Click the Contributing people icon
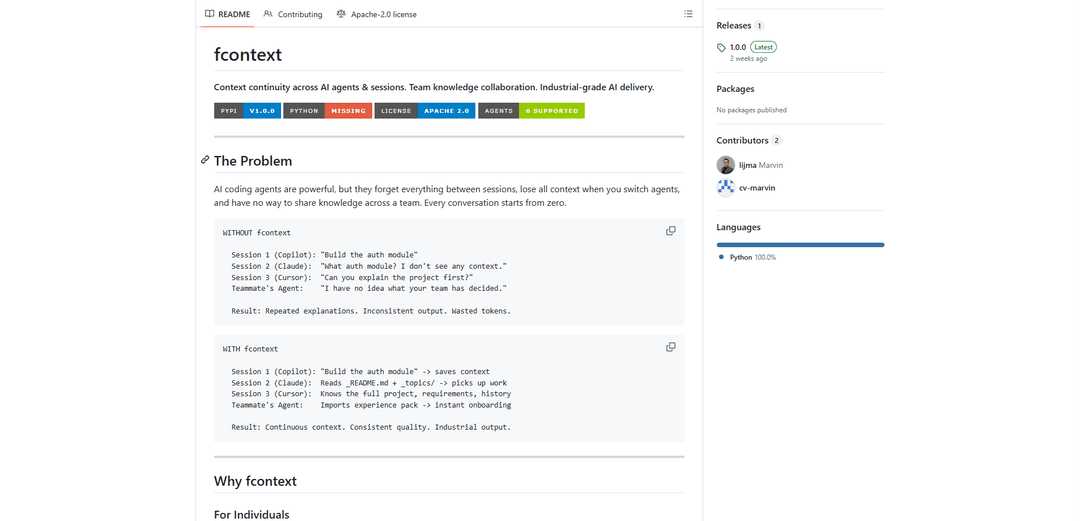The width and height of the screenshot is (1080, 521). [x=268, y=14]
